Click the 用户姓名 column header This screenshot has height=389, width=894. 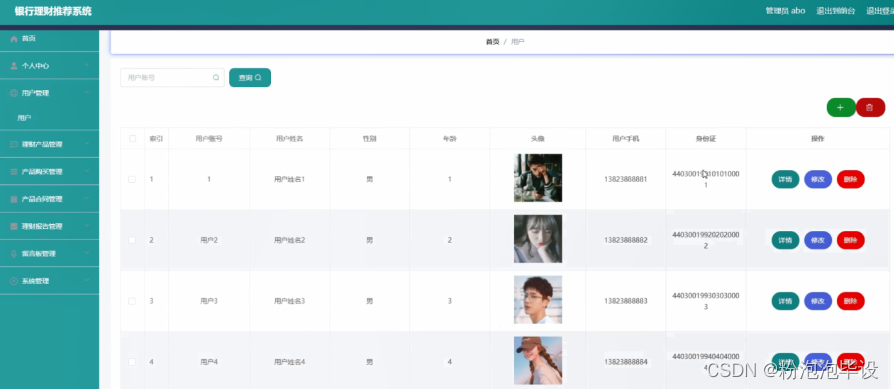coord(289,139)
